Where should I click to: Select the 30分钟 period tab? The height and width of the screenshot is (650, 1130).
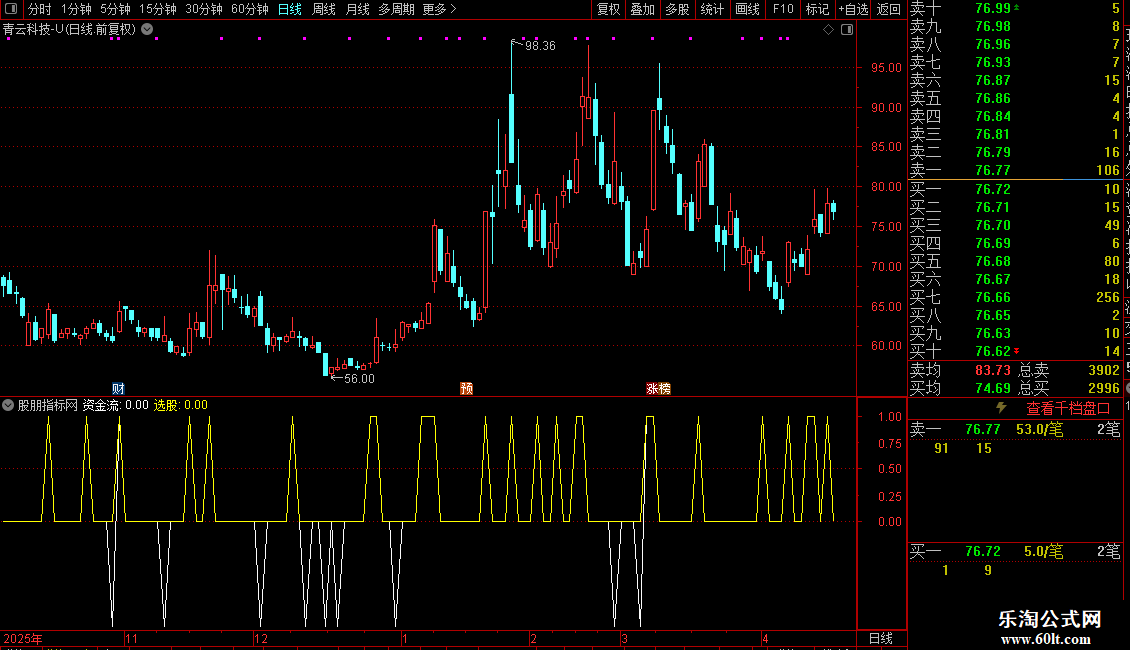204,9
